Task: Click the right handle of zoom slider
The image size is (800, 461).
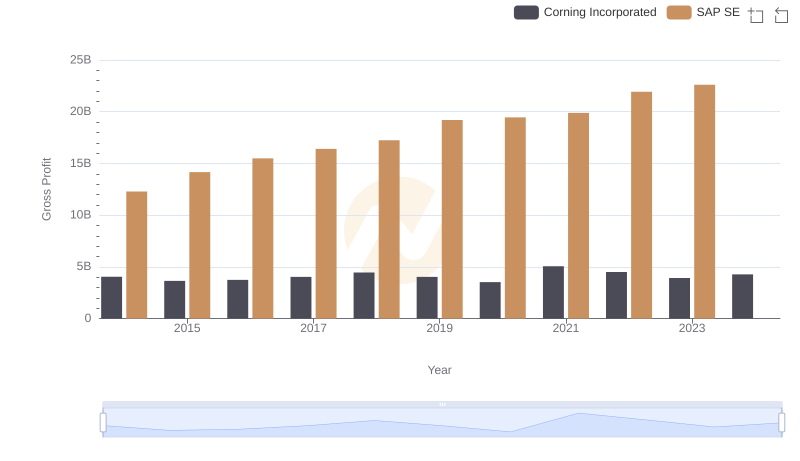Action: pos(782,423)
